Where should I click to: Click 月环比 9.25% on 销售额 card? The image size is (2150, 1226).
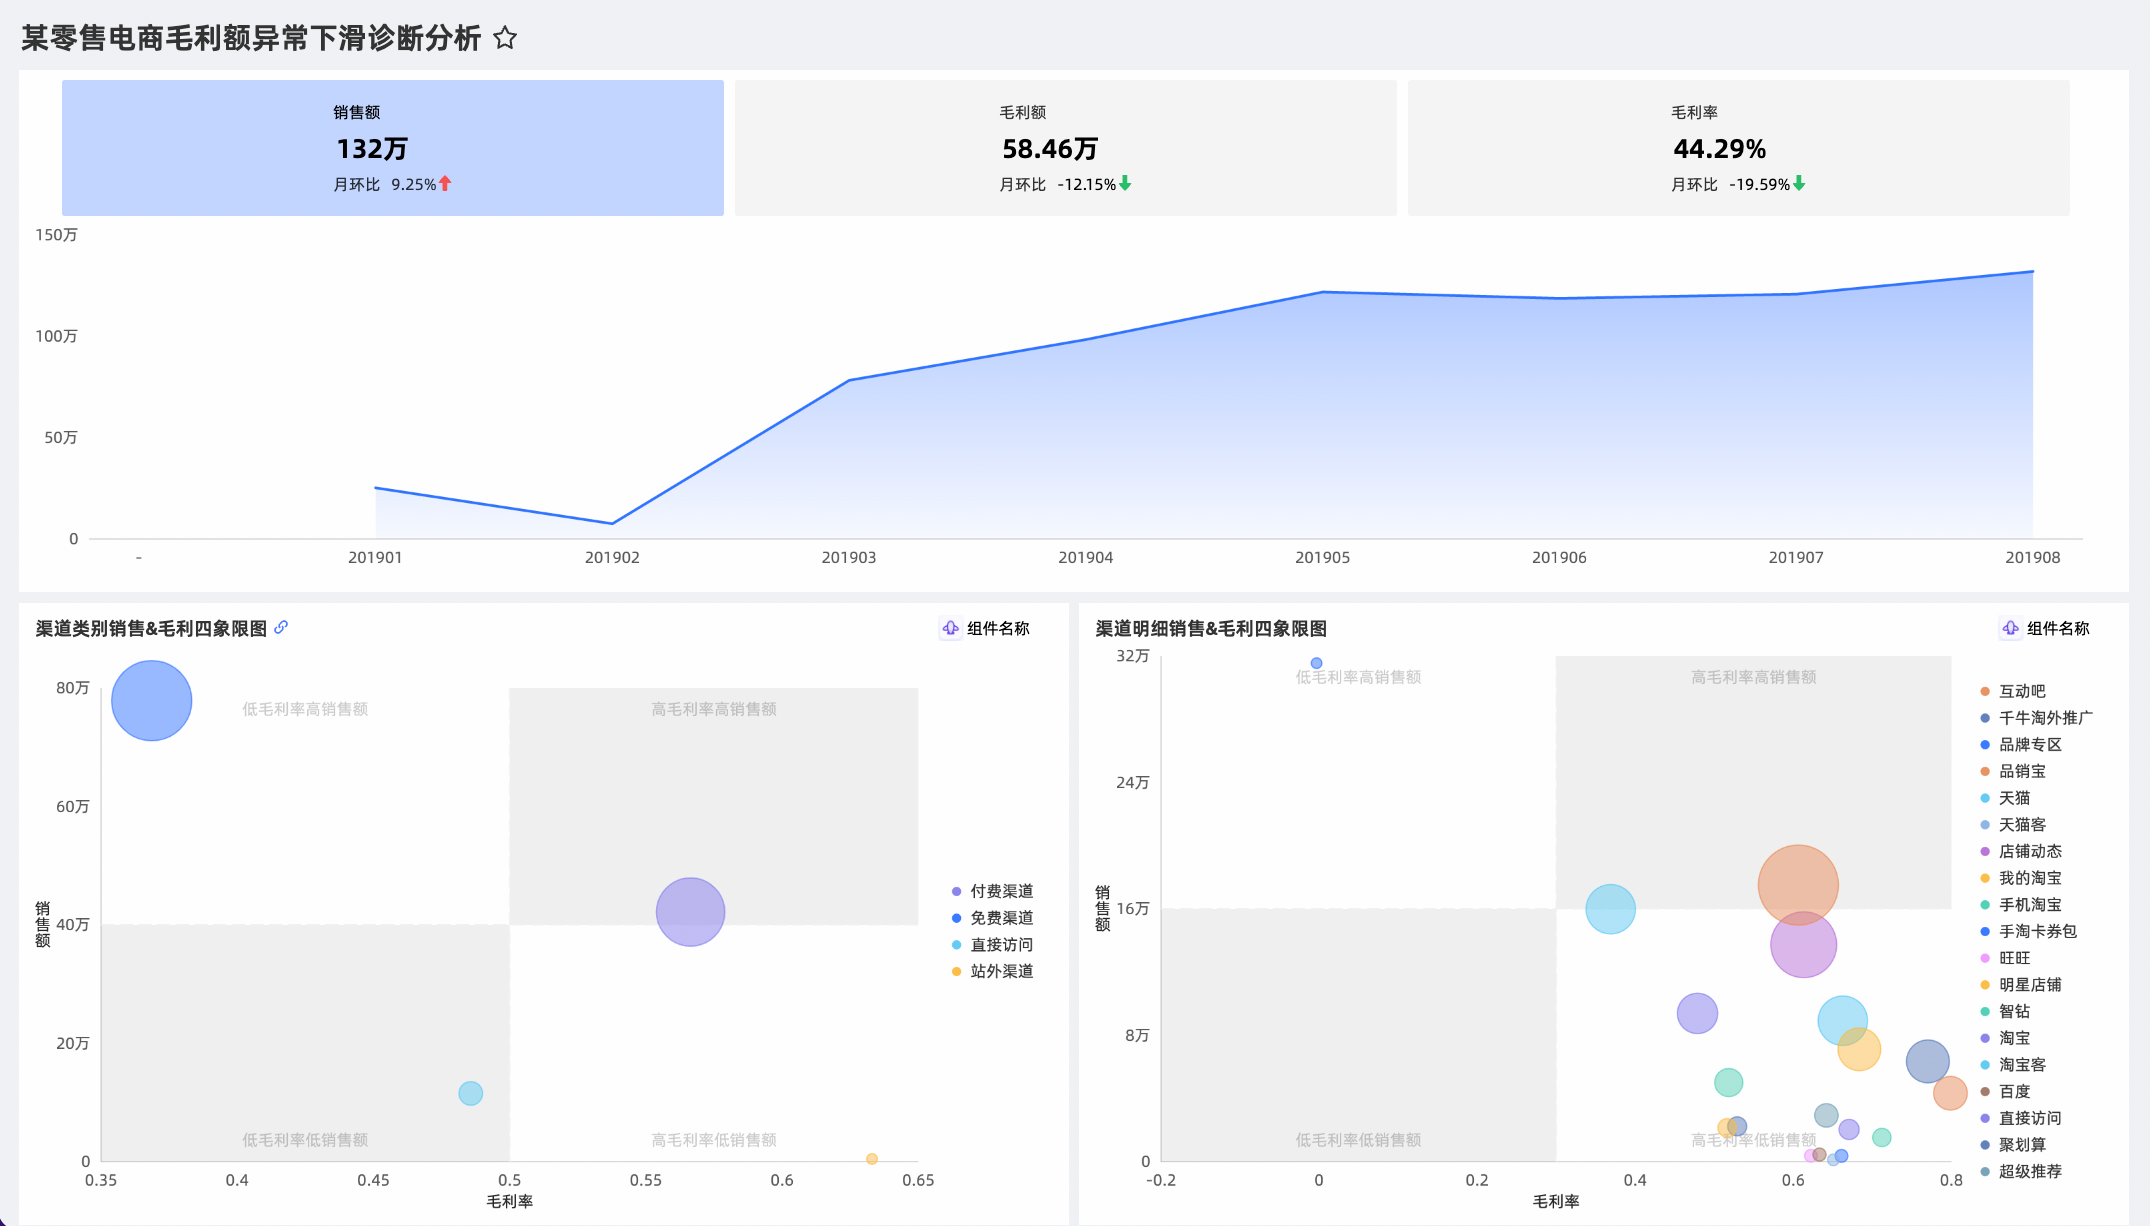(x=385, y=184)
